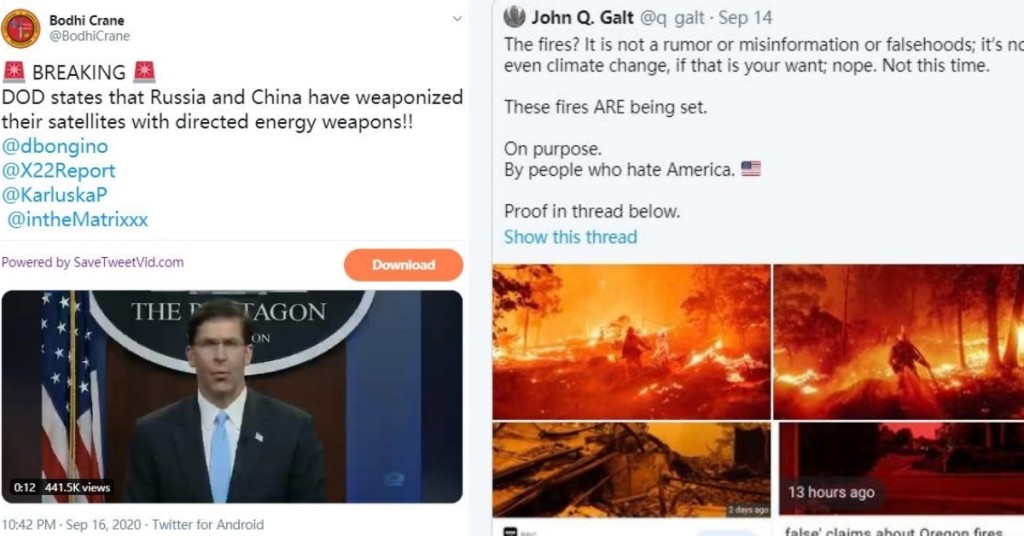This screenshot has width=1024, height=536.
Task: Click the American flag emoji
Action: click(751, 169)
